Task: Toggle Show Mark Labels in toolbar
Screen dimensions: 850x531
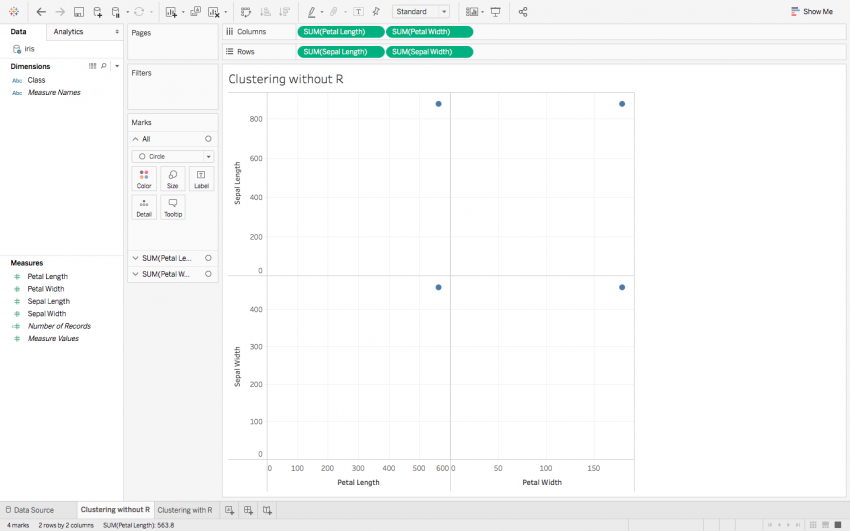Action: [358, 12]
